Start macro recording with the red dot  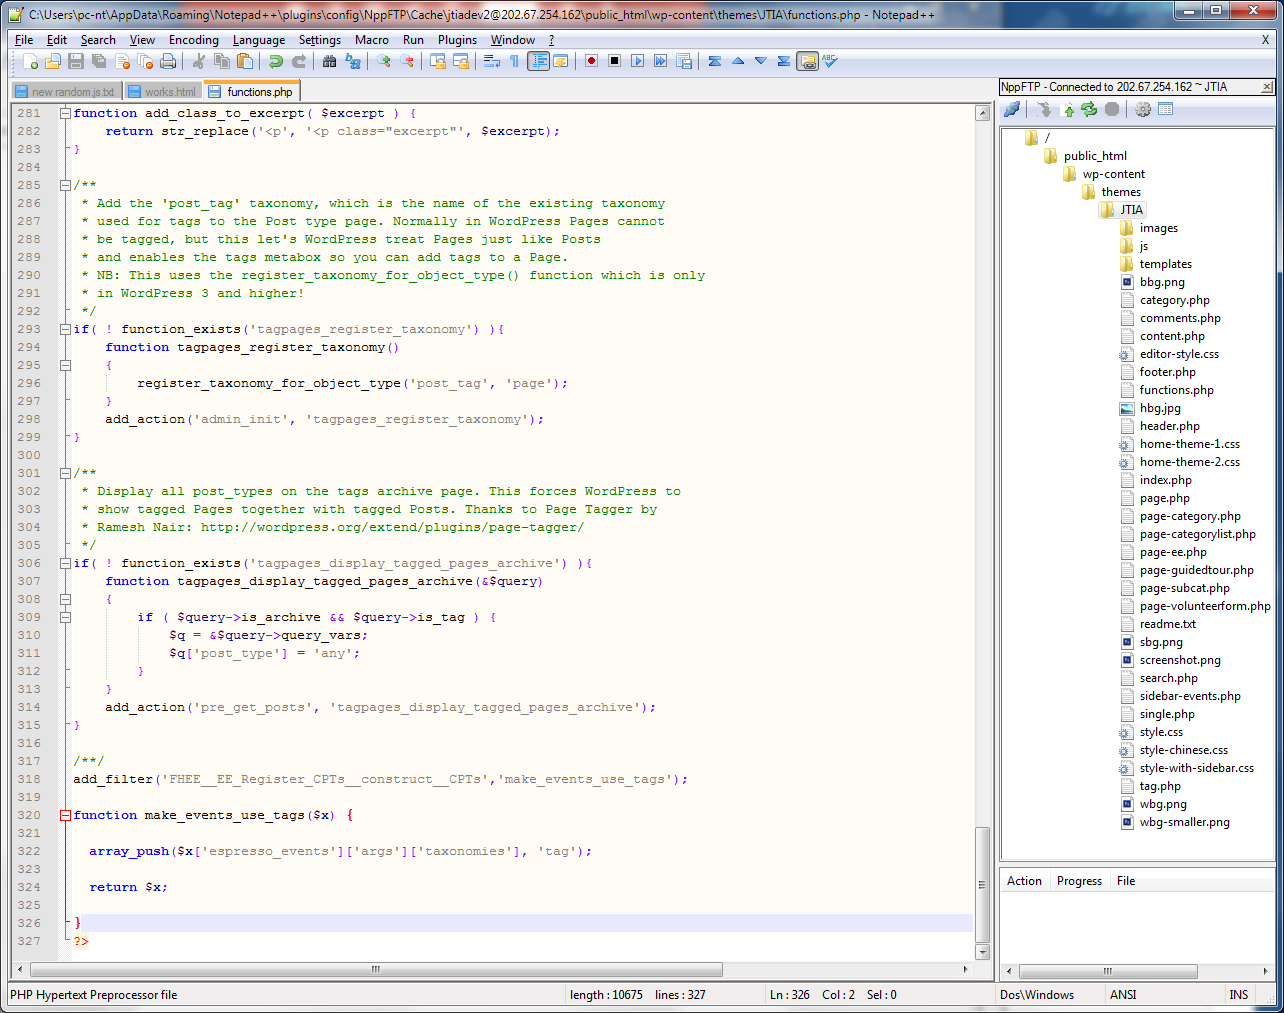(591, 61)
